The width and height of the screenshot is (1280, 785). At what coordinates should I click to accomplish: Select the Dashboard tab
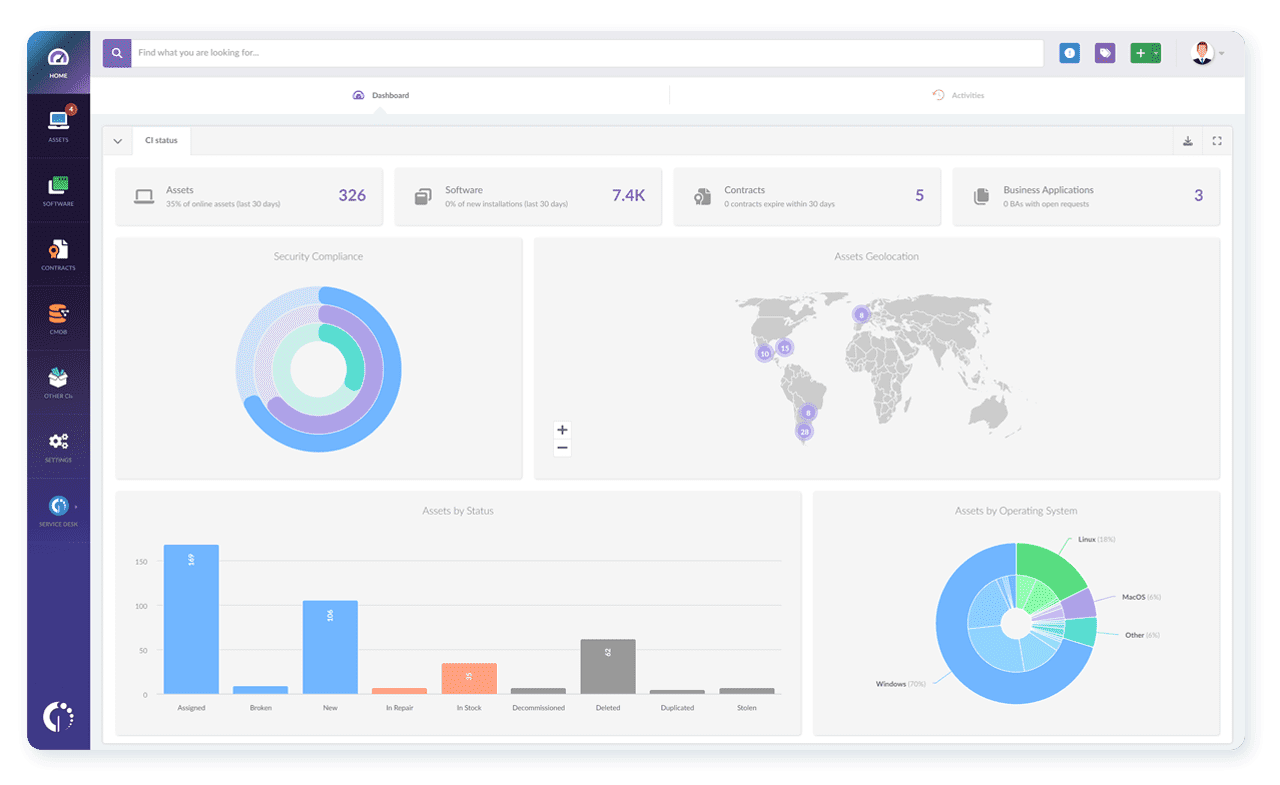383,95
